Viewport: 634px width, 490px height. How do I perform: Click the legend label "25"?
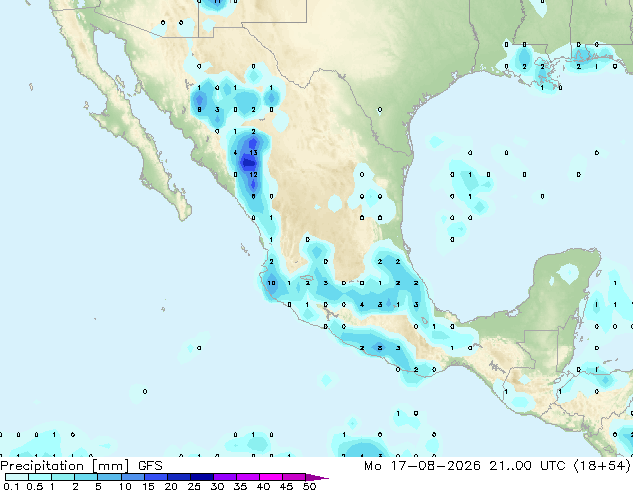(194, 486)
